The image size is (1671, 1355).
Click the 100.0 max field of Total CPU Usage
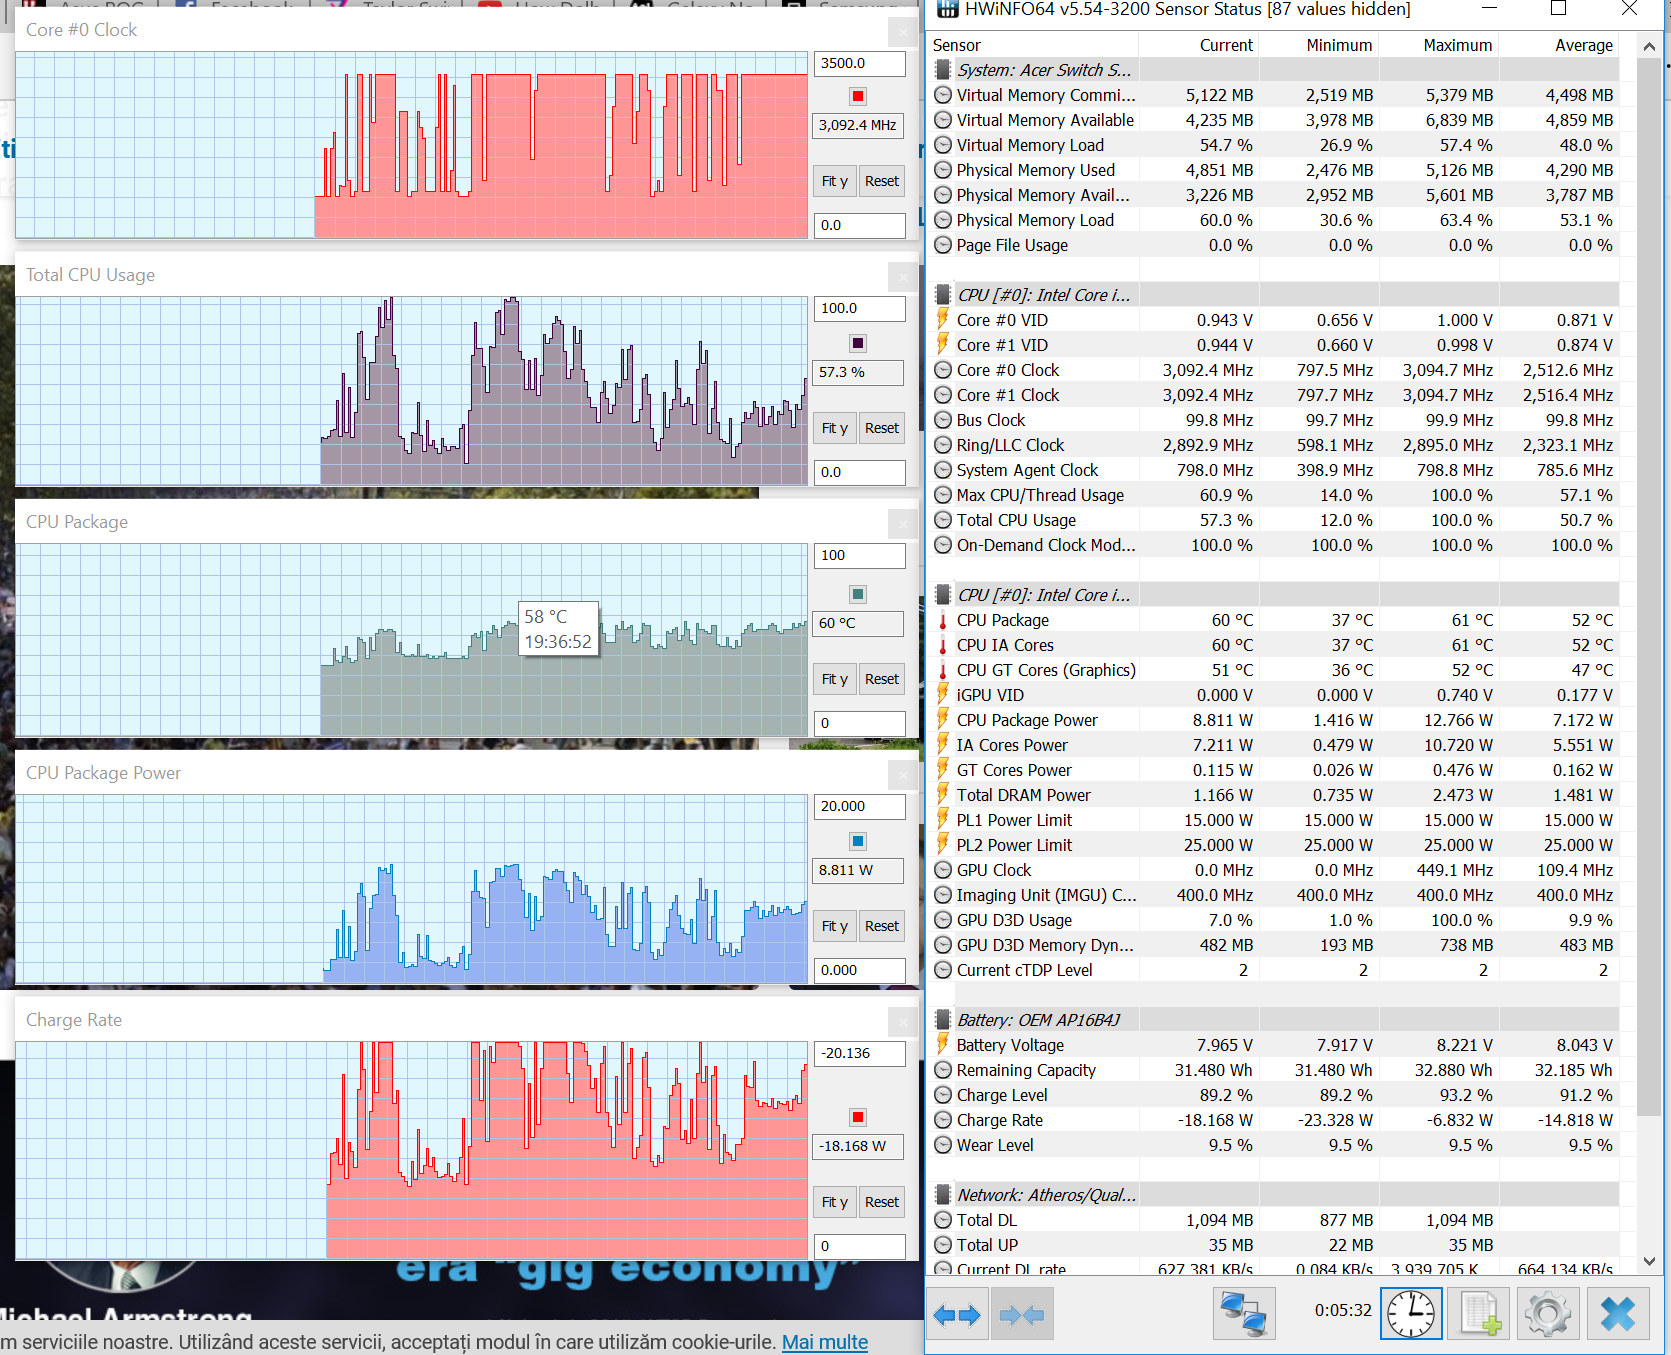point(859,308)
